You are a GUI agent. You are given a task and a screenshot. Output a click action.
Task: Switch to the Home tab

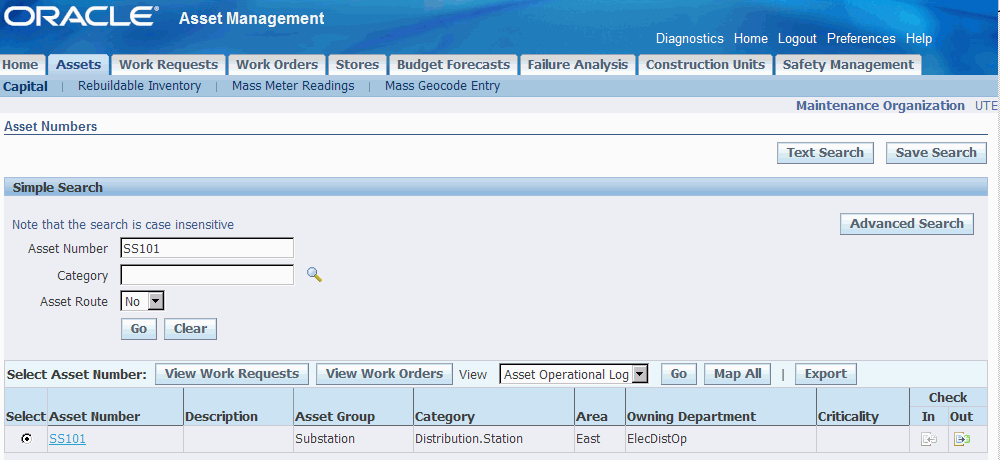(20, 64)
